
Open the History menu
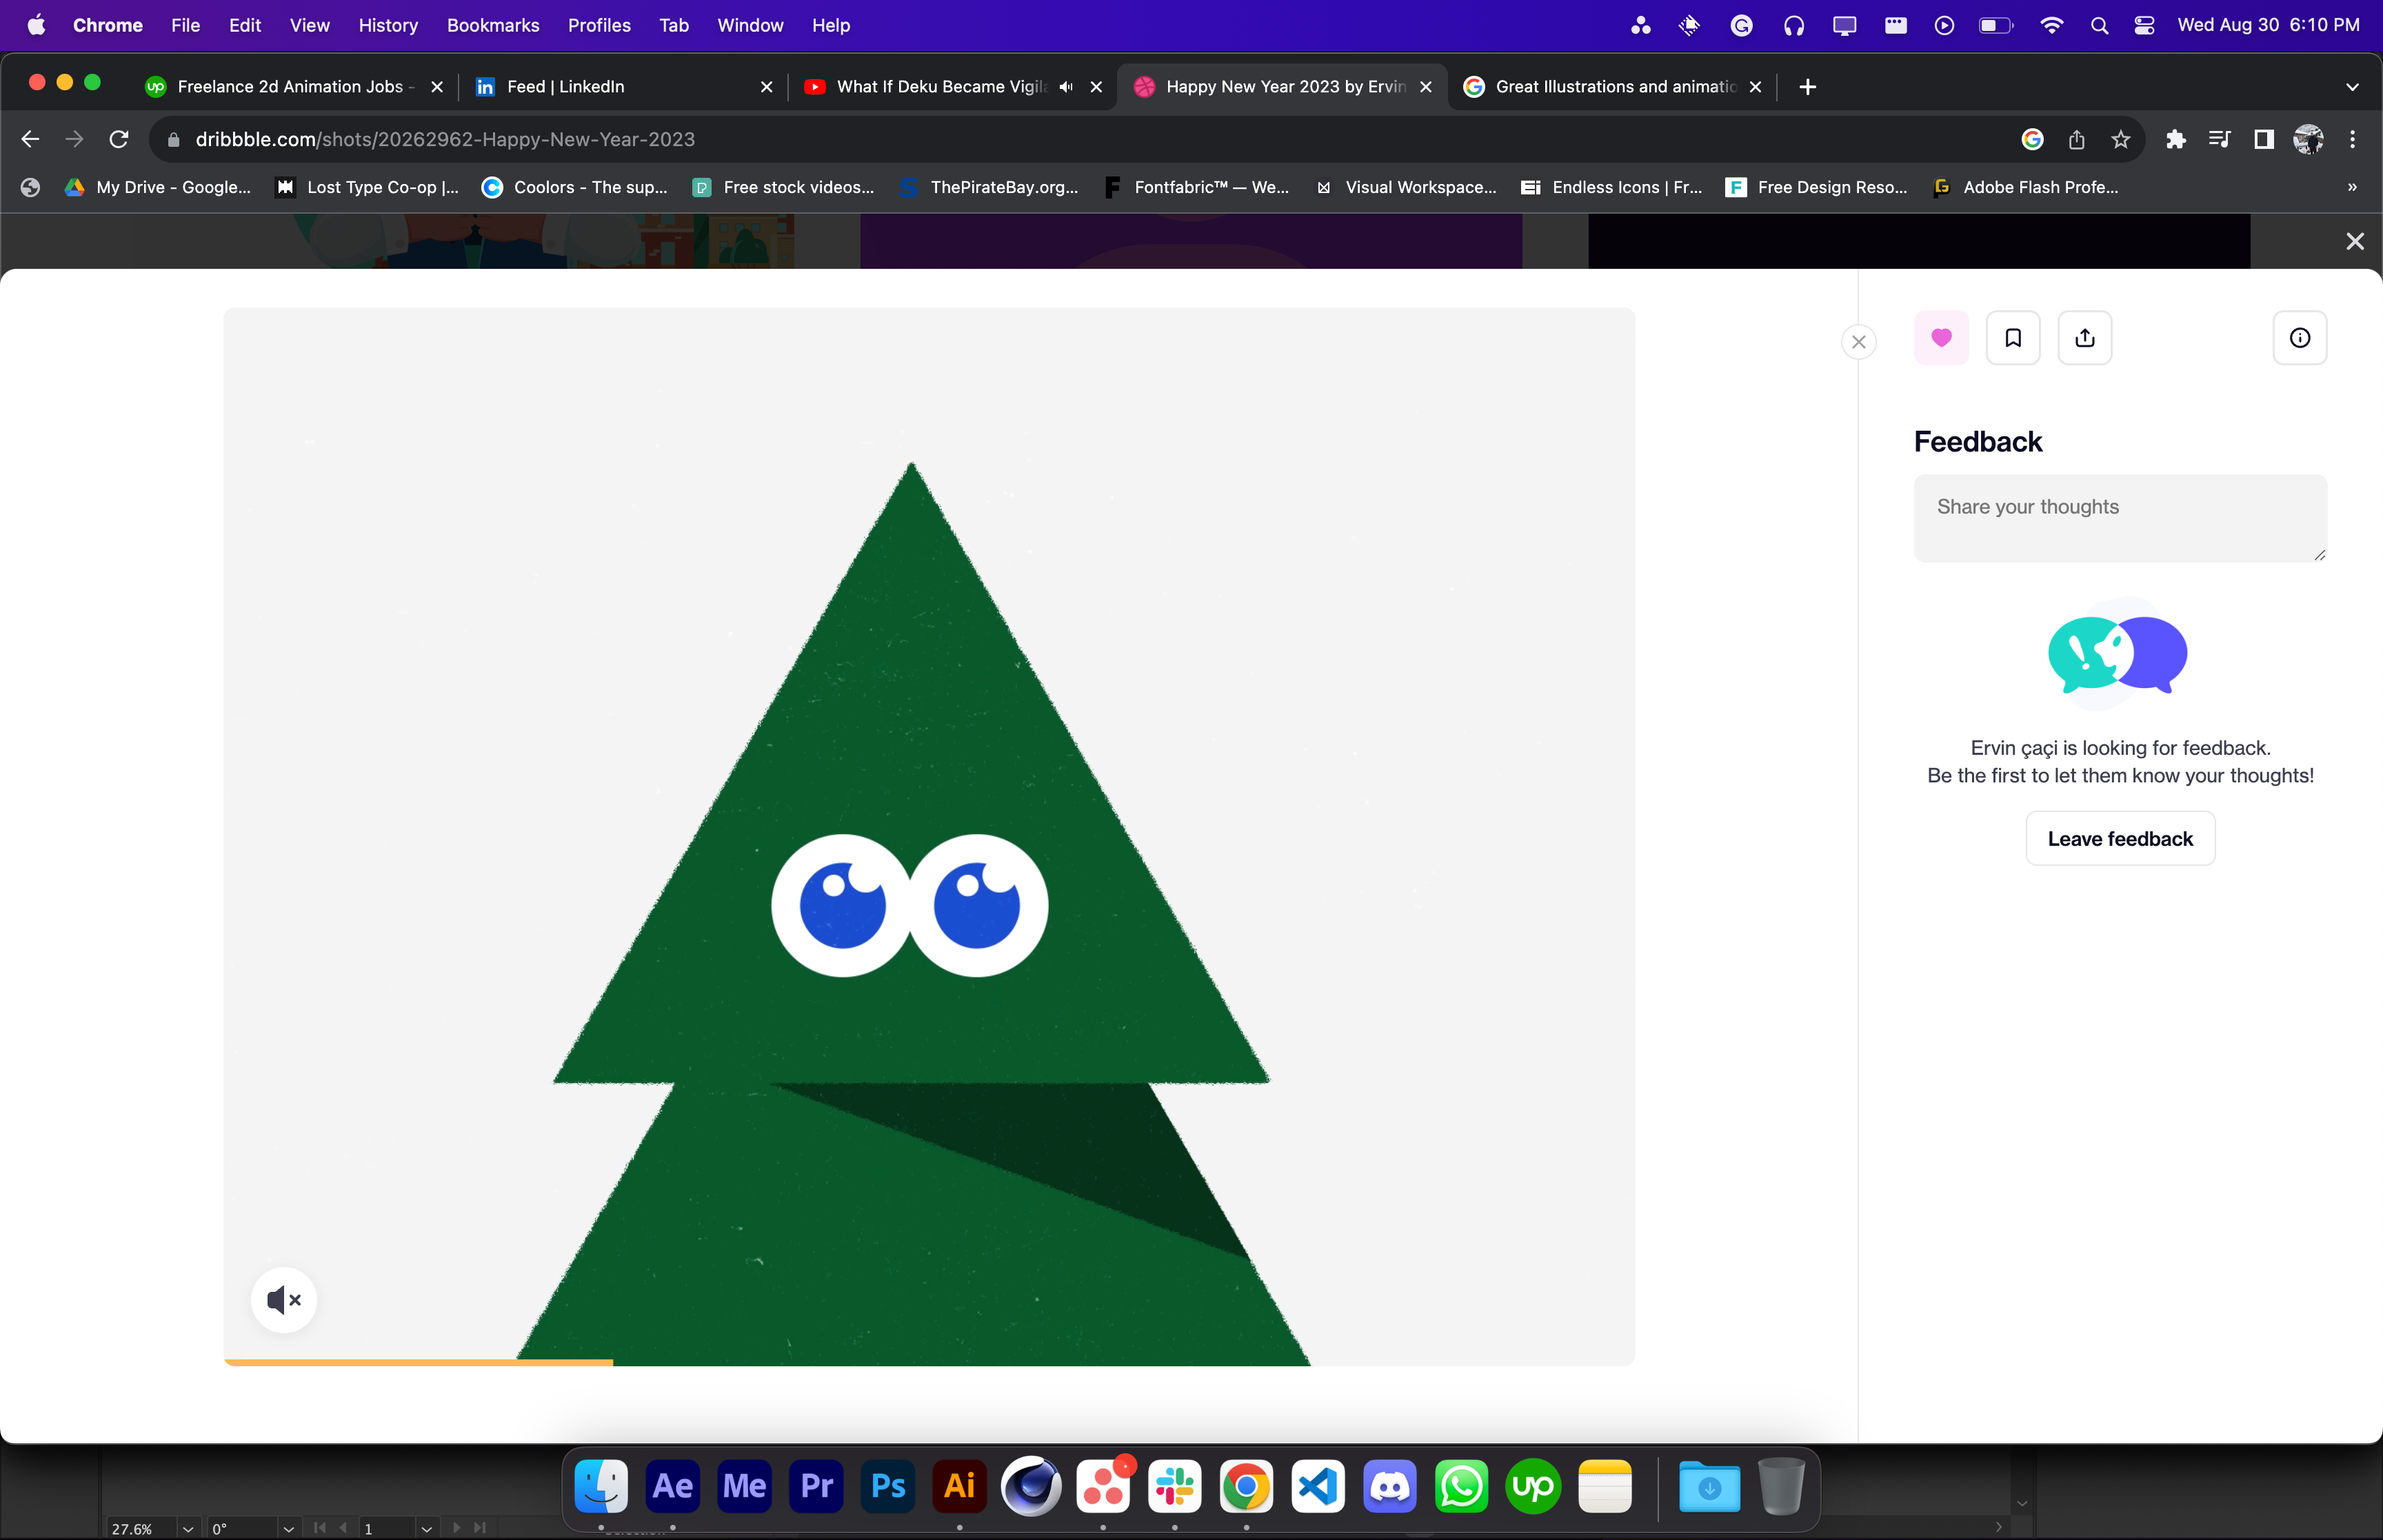[x=388, y=25]
